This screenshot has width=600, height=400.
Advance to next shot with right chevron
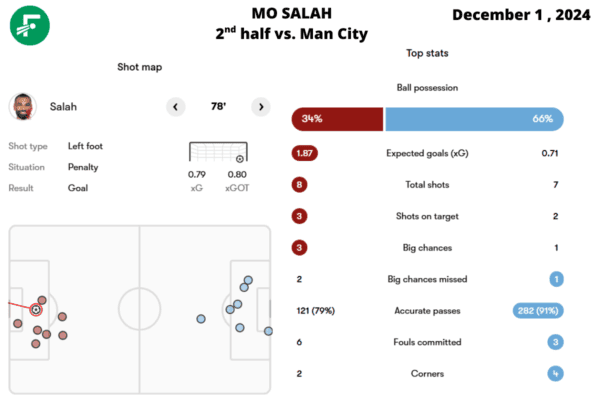coord(261,107)
